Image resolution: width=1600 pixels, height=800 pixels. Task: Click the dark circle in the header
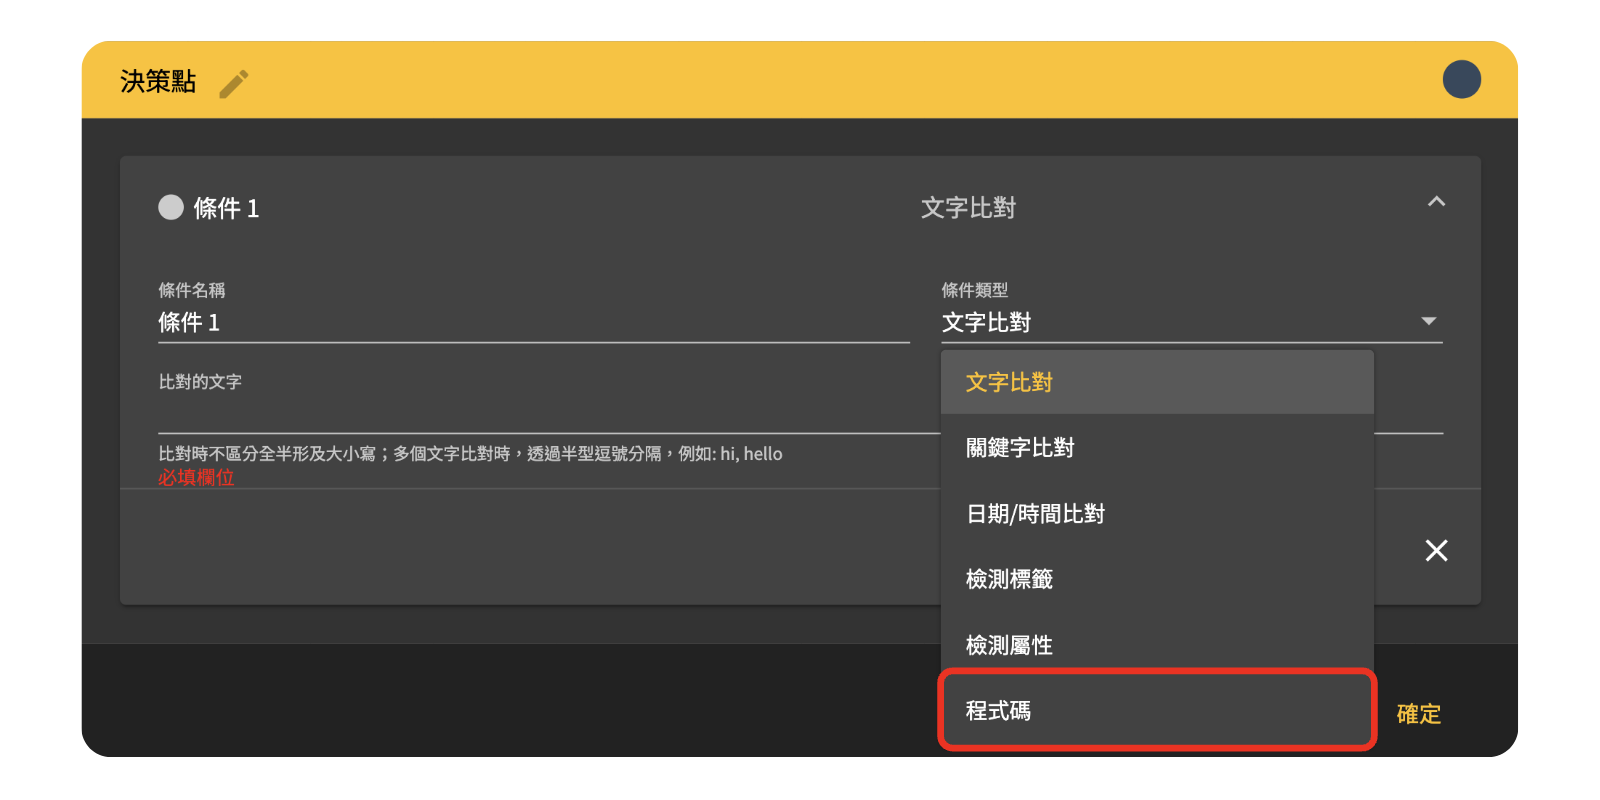click(x=1461, y=80)
